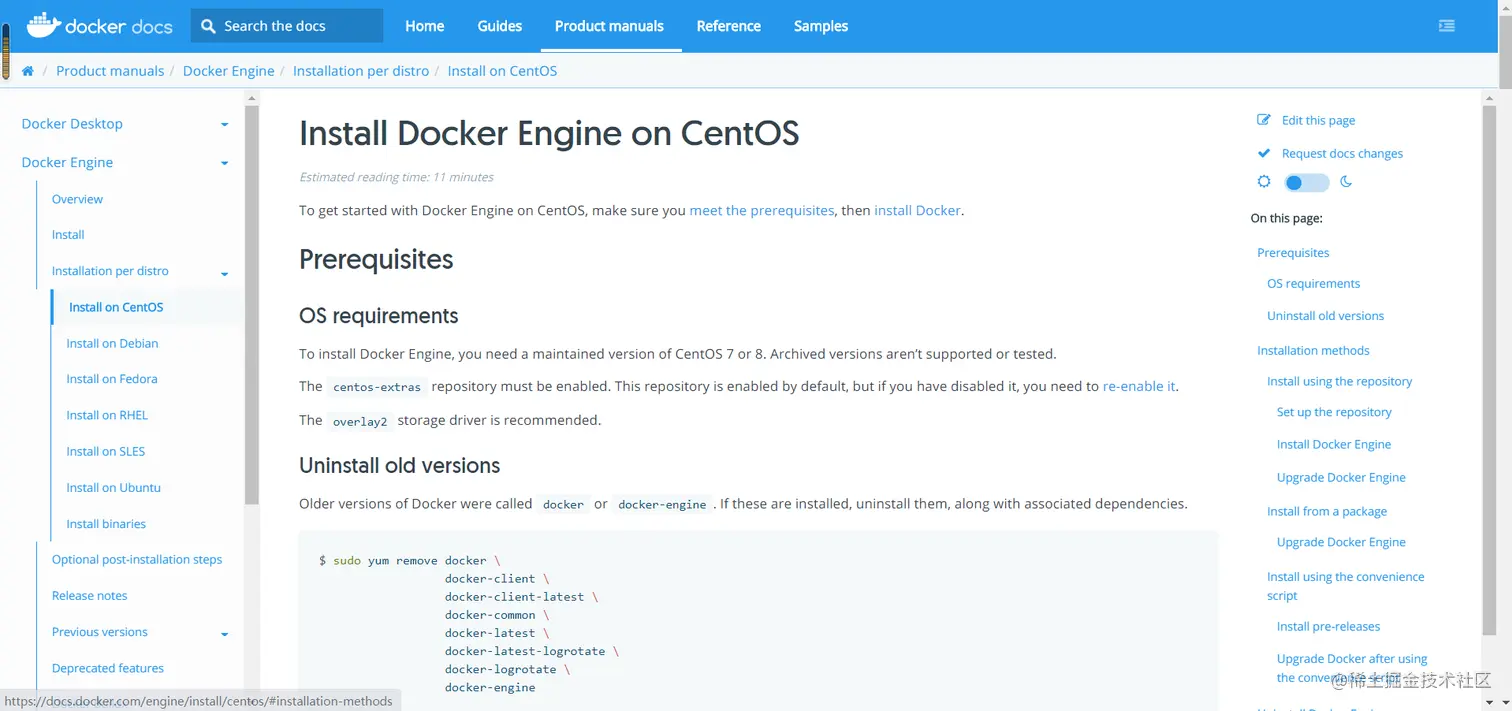Click the moon dark-mode icon

[x=1346, y=182]
